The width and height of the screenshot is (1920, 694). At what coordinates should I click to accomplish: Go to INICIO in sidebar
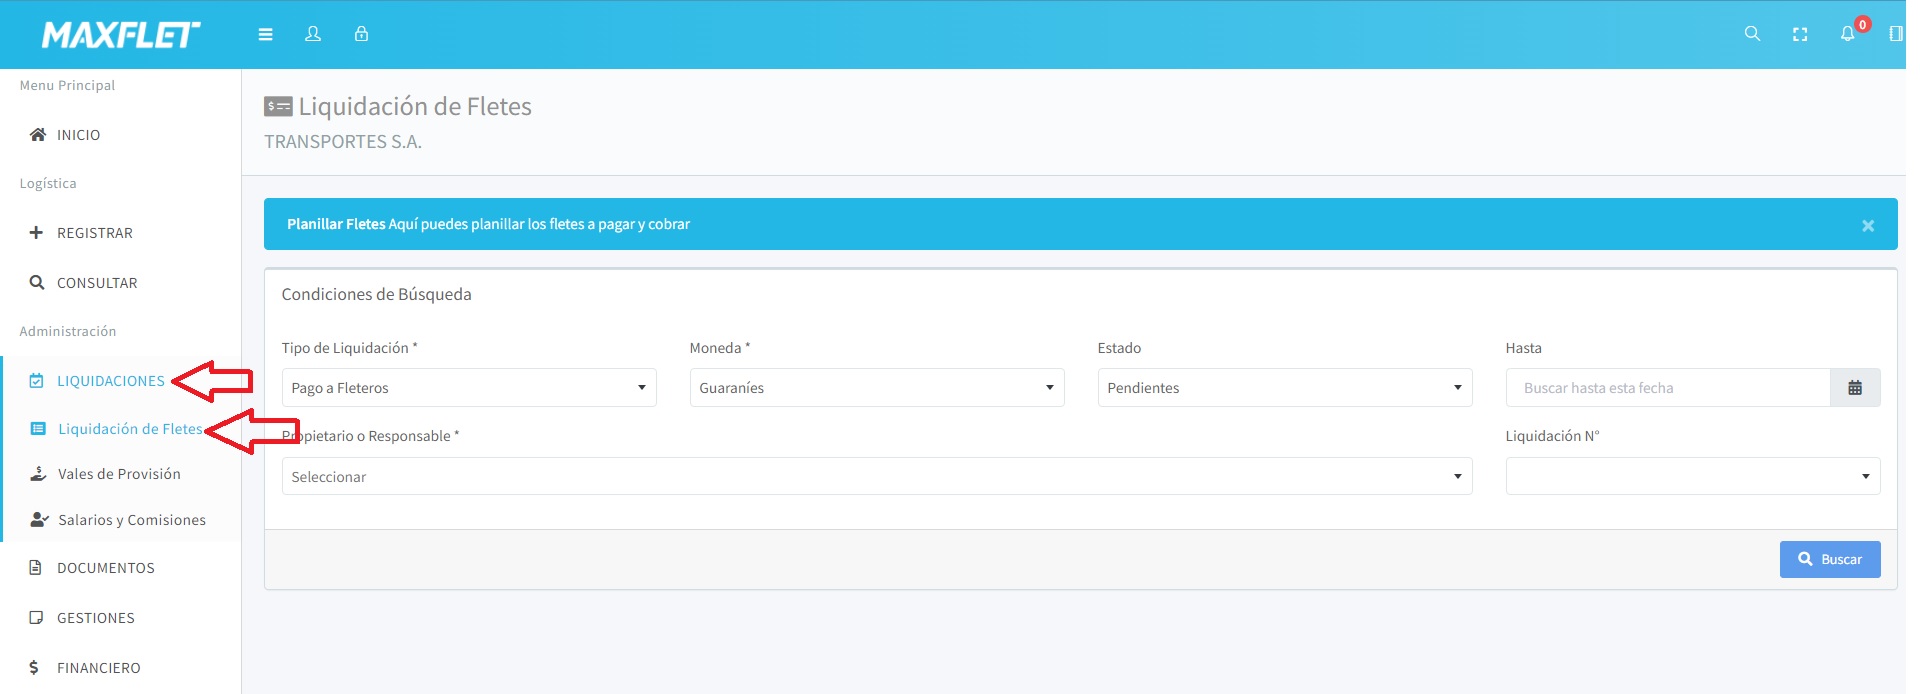[x=78, y=135]
